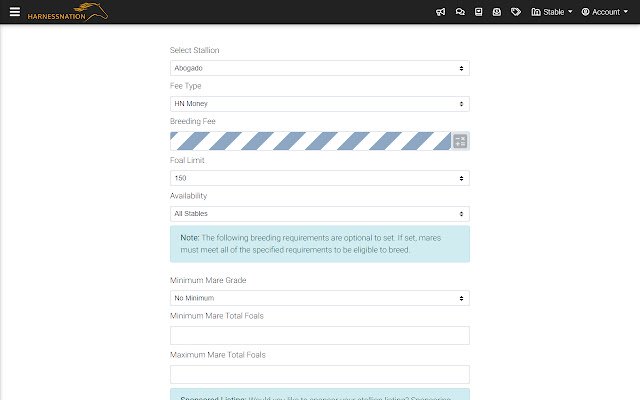Open the news page icon

point(478,12)
